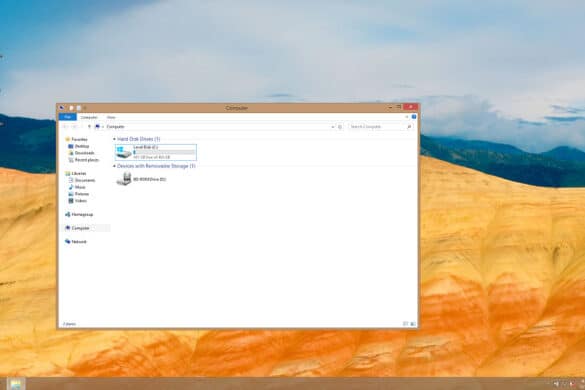Select Computer in navigation pane
Image resolution: width=585 pixels, height=390 pixels.
pyautogui.click(x=77, y=228)
